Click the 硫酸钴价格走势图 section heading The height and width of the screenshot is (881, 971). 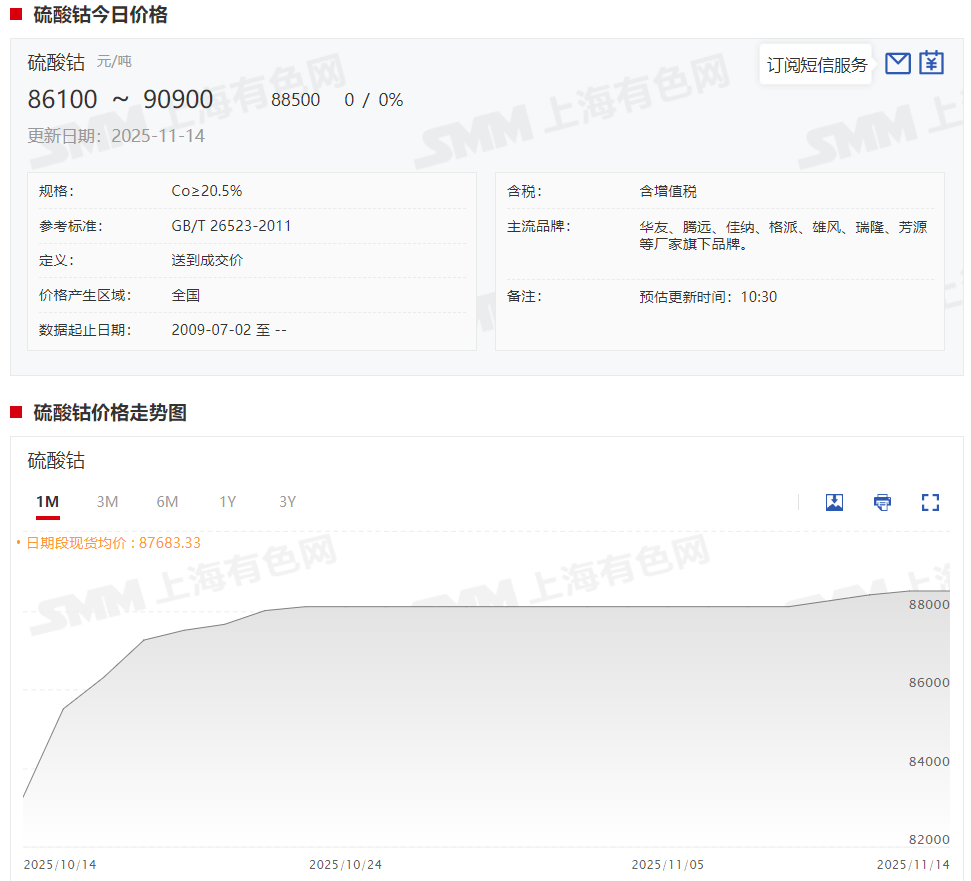point(110,413)
